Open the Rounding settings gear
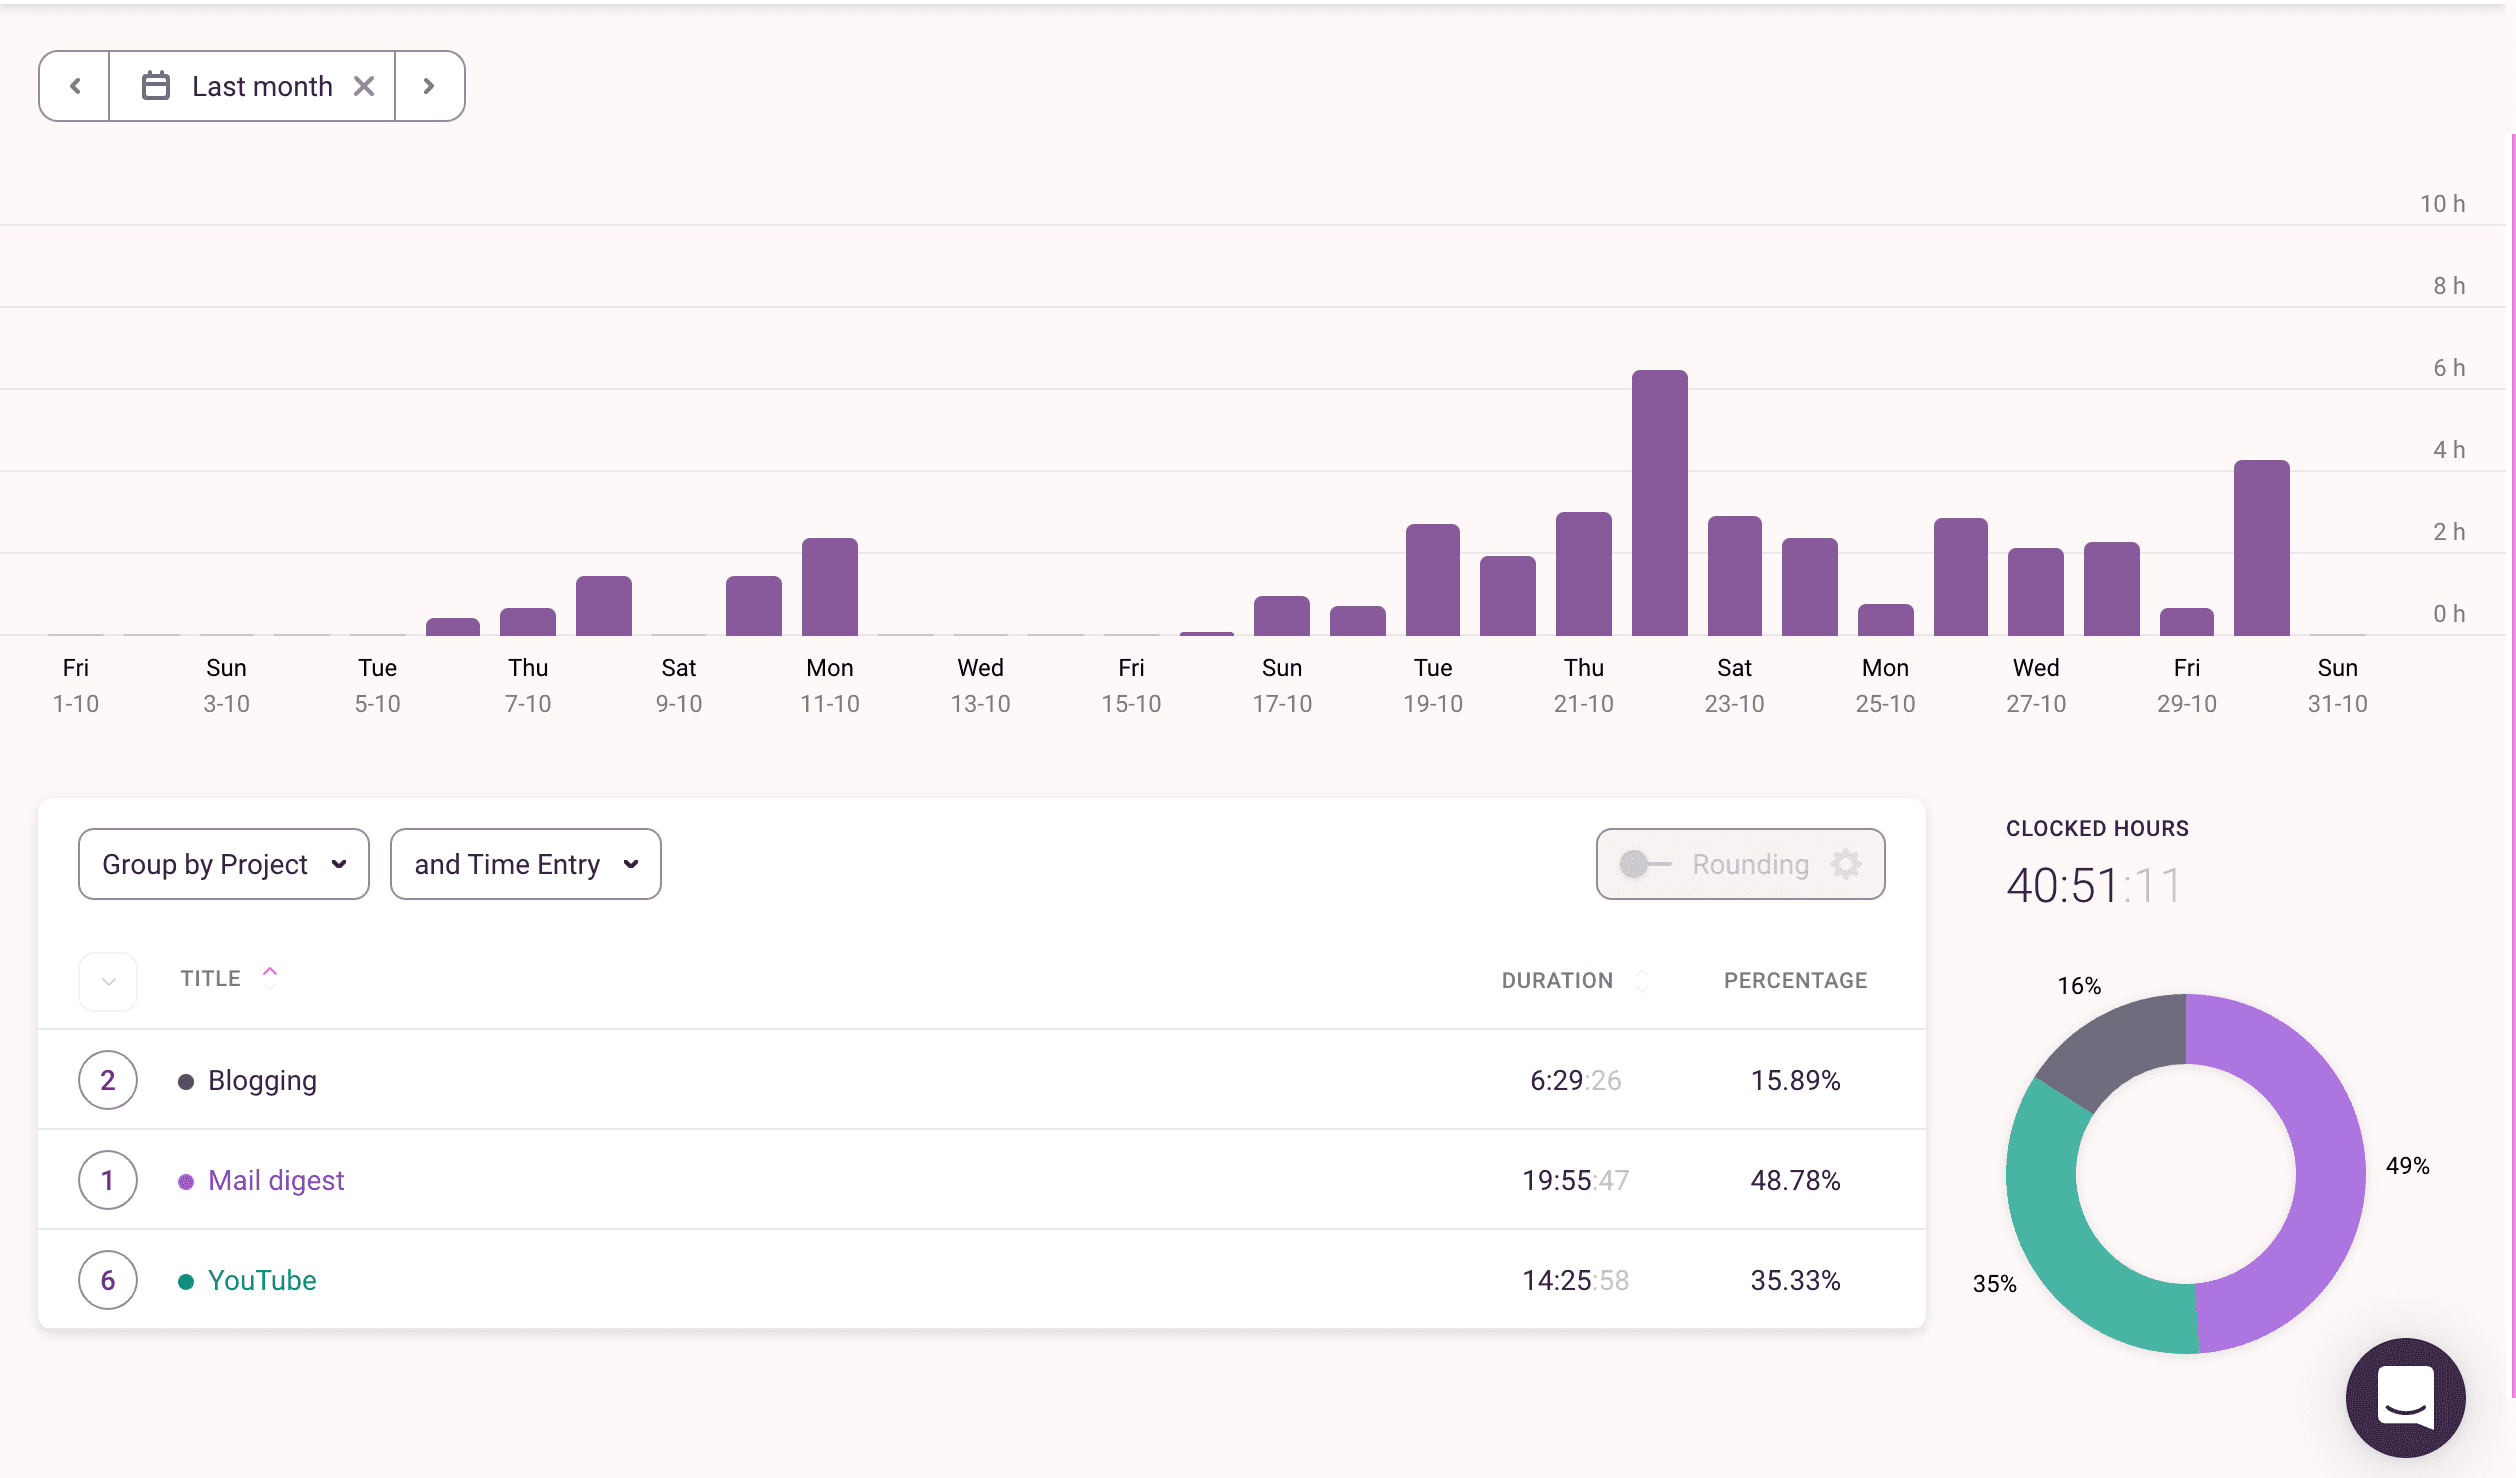2516x1478 pixels. click(1846, 864)
